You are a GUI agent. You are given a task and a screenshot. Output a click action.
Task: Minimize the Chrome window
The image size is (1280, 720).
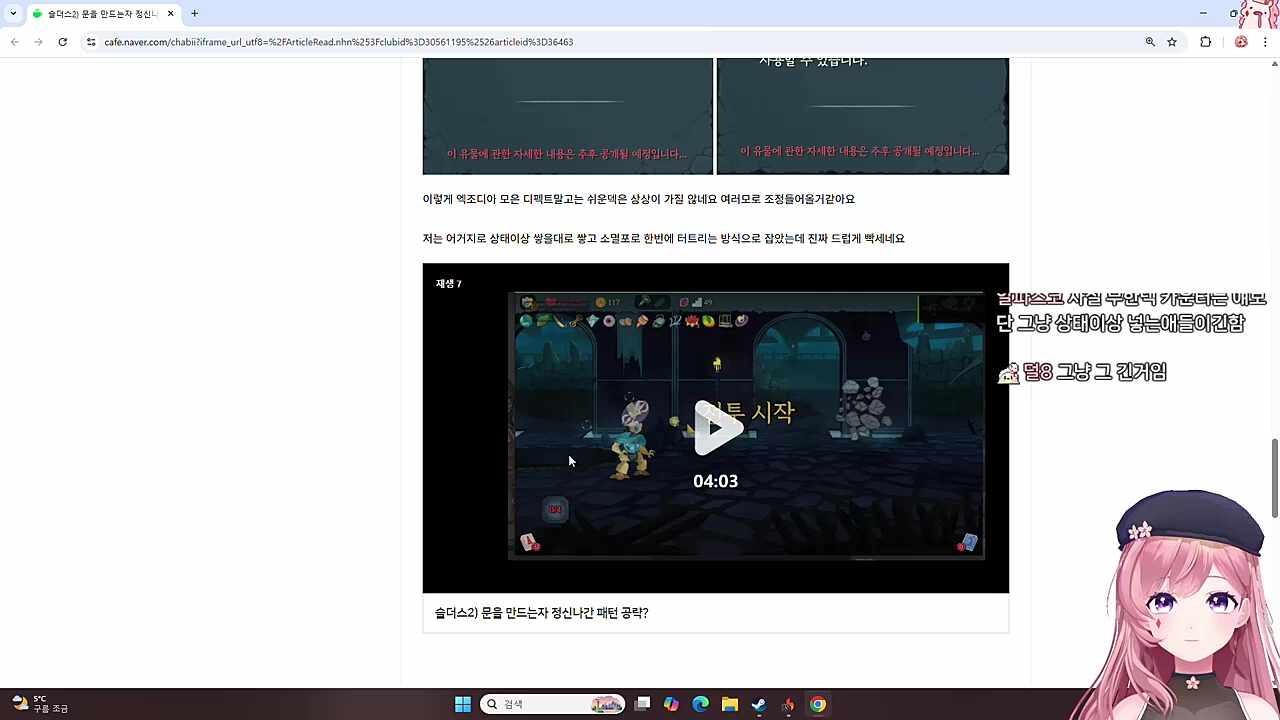coord(1203,13)
